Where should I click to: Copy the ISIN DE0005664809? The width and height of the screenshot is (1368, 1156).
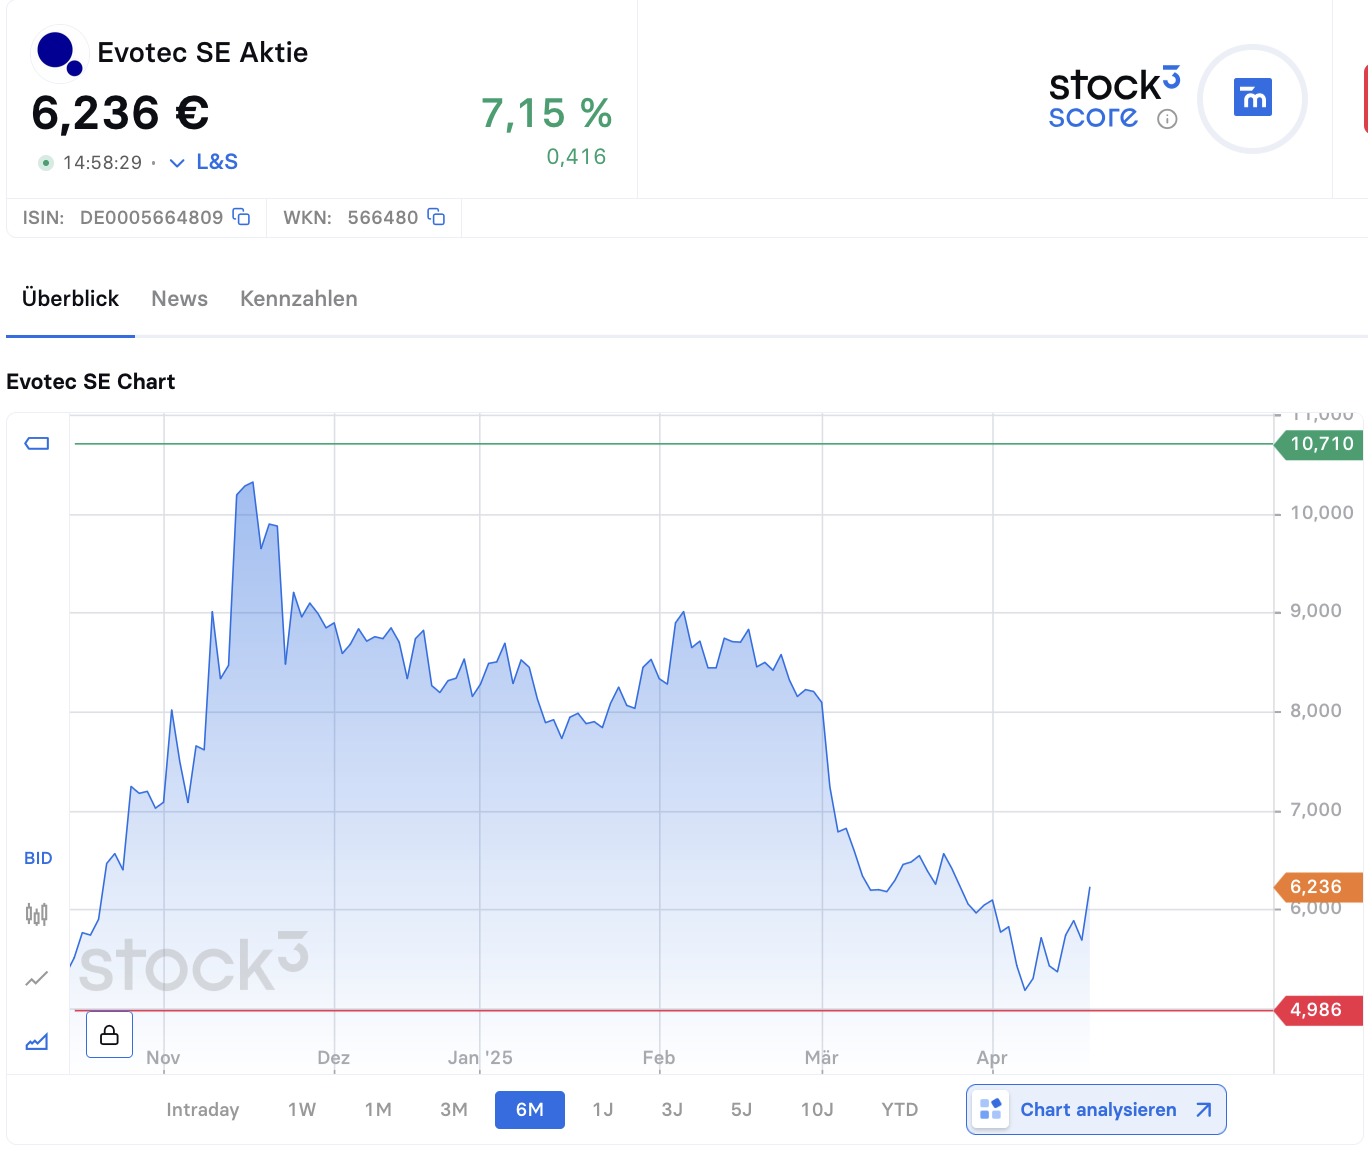[241, 217]
